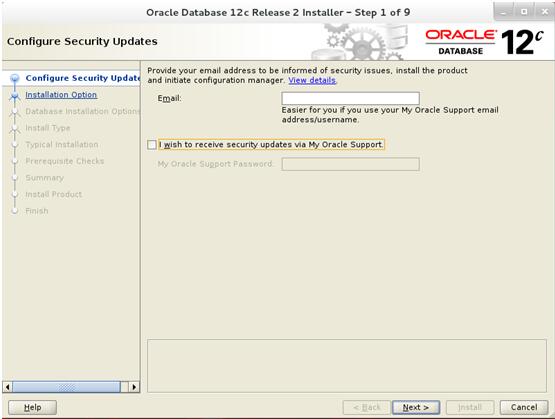Click the gears graphic in the header
Viewport: 555px width, 419px height.
pyautogui.click(x=359, y=42)
